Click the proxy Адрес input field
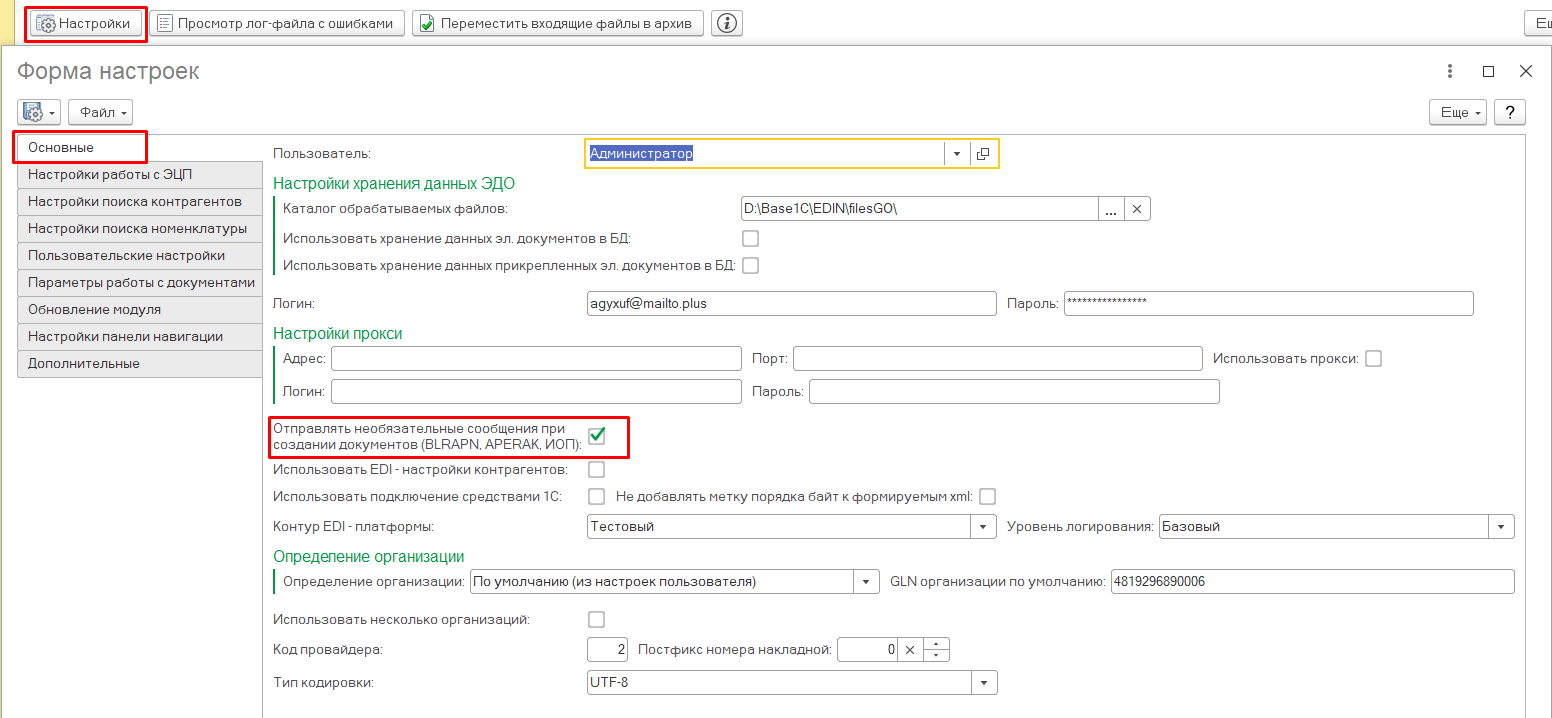 point(535,358)
